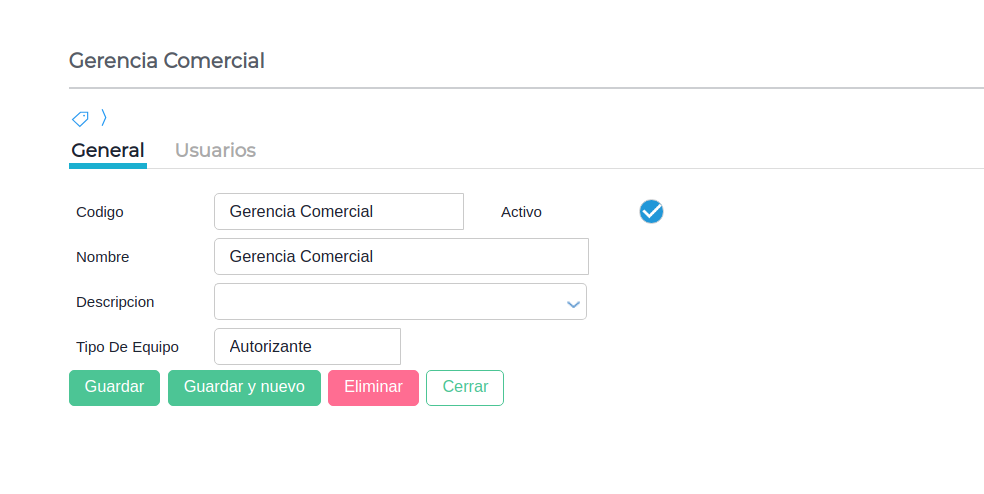Select the General tab
The width and height of the screenshot is (984, 494).
click(108, 150)
